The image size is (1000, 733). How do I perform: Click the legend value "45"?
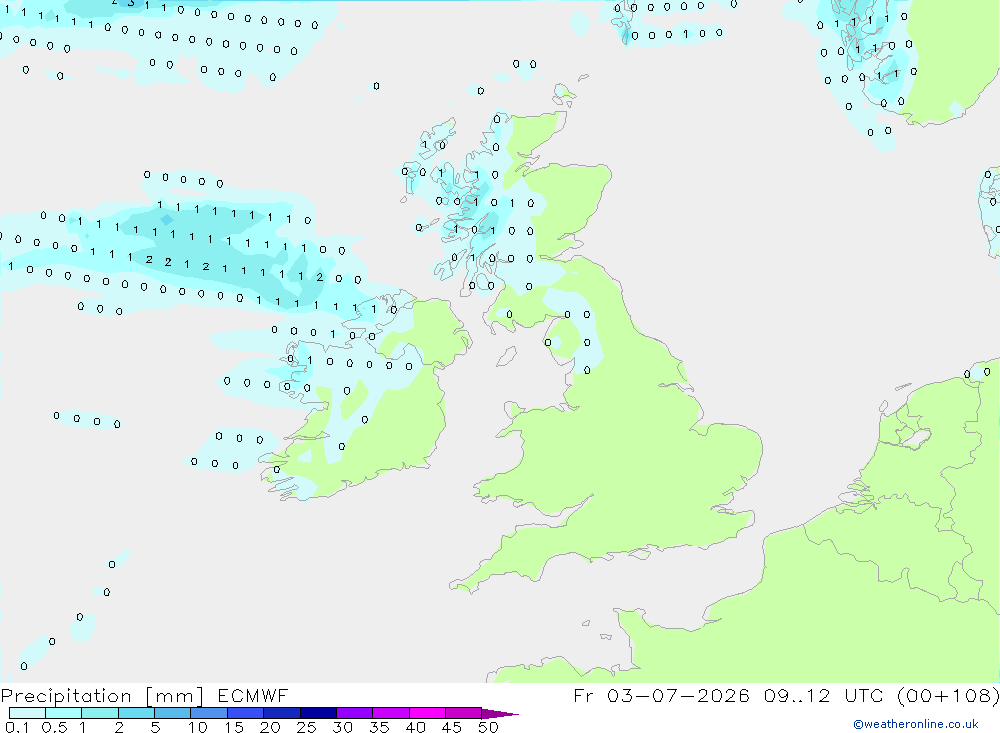[x=452, y=727]
